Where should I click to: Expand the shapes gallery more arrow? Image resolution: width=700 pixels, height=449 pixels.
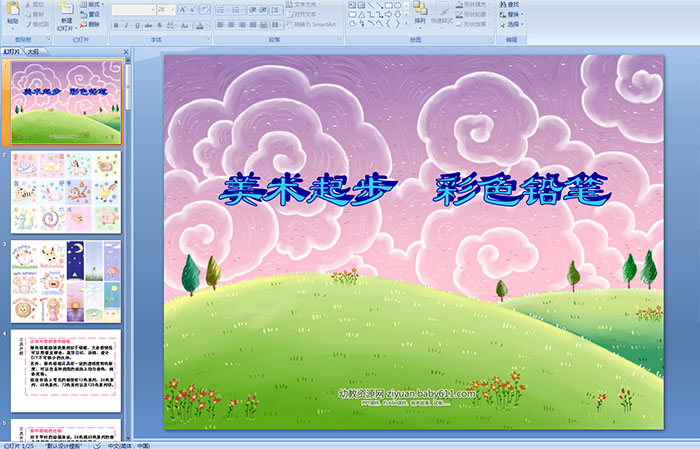(x=406, y=24)
